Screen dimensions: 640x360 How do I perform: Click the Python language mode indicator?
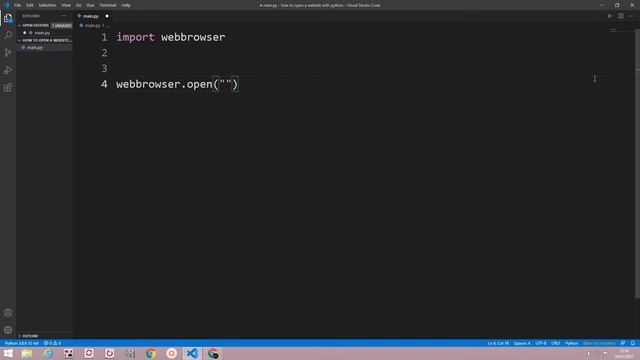[572, 343]
